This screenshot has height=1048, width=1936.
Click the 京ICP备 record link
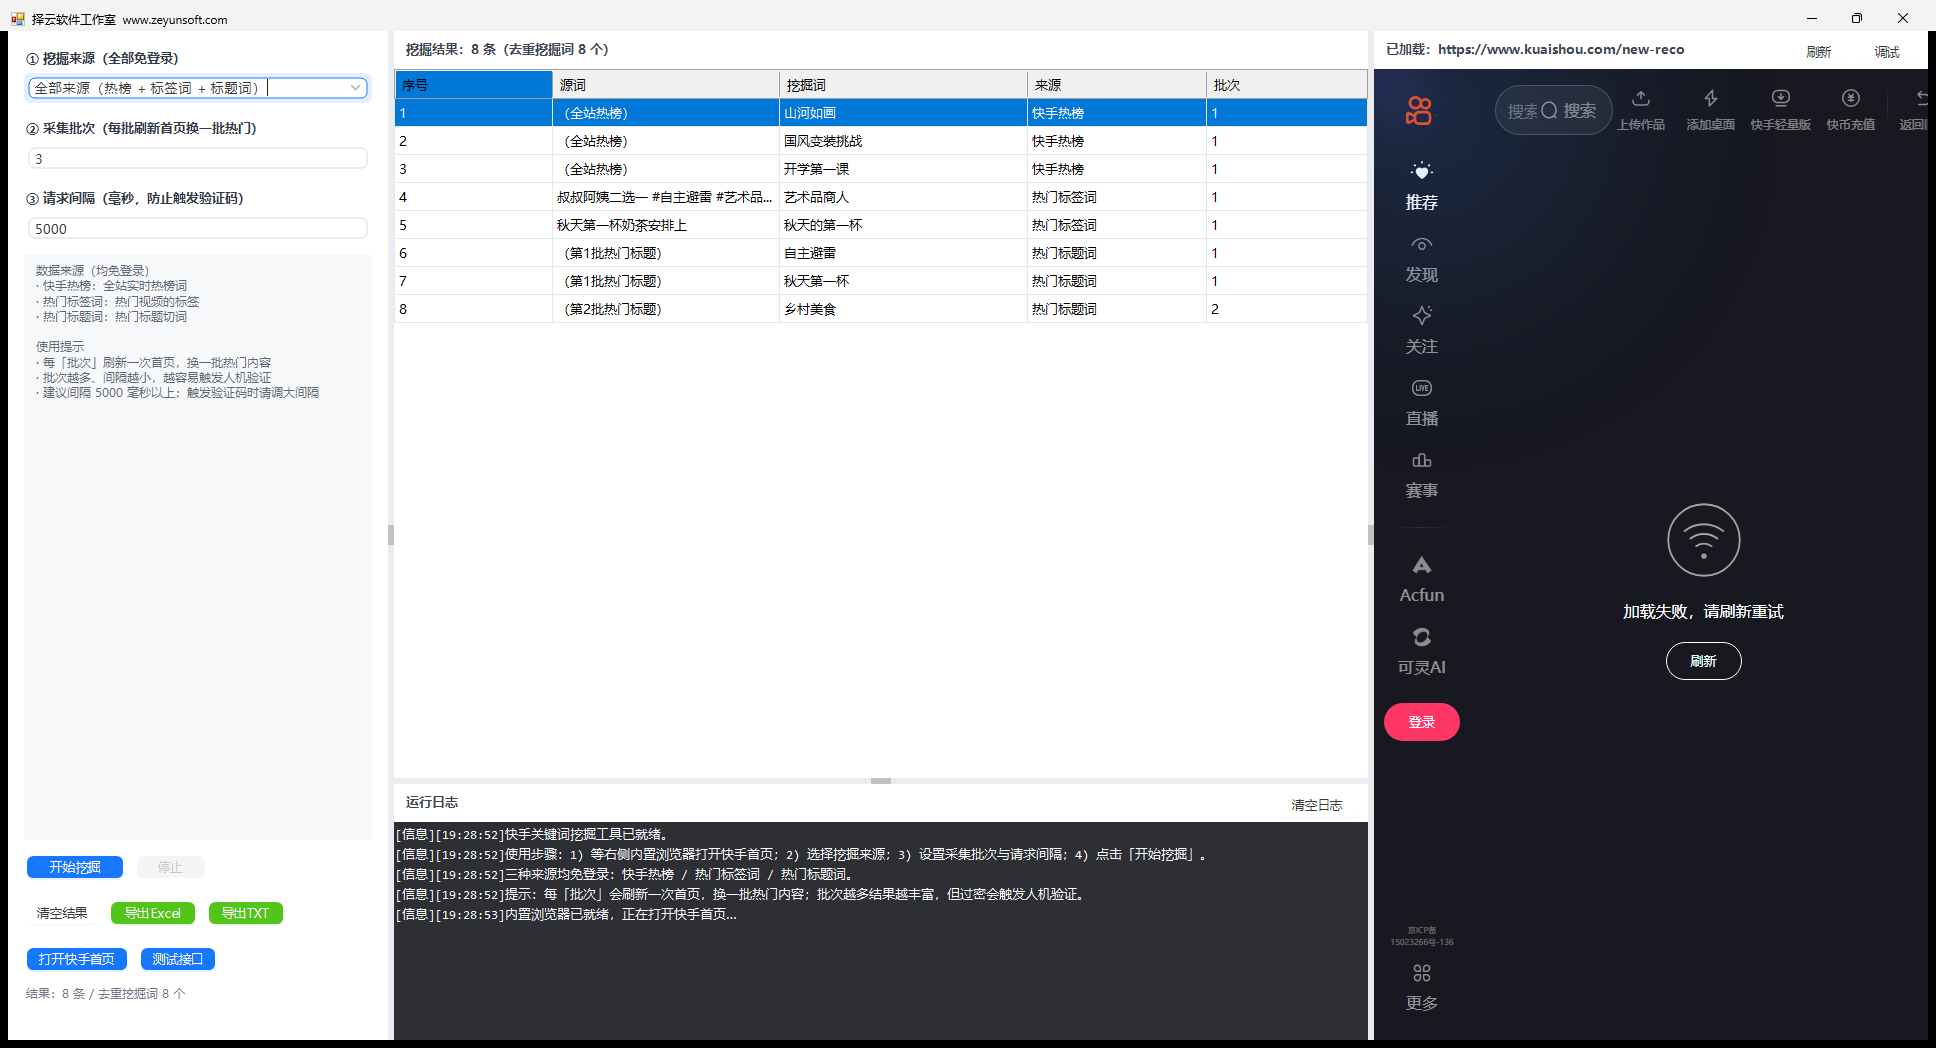[1422, 936]
